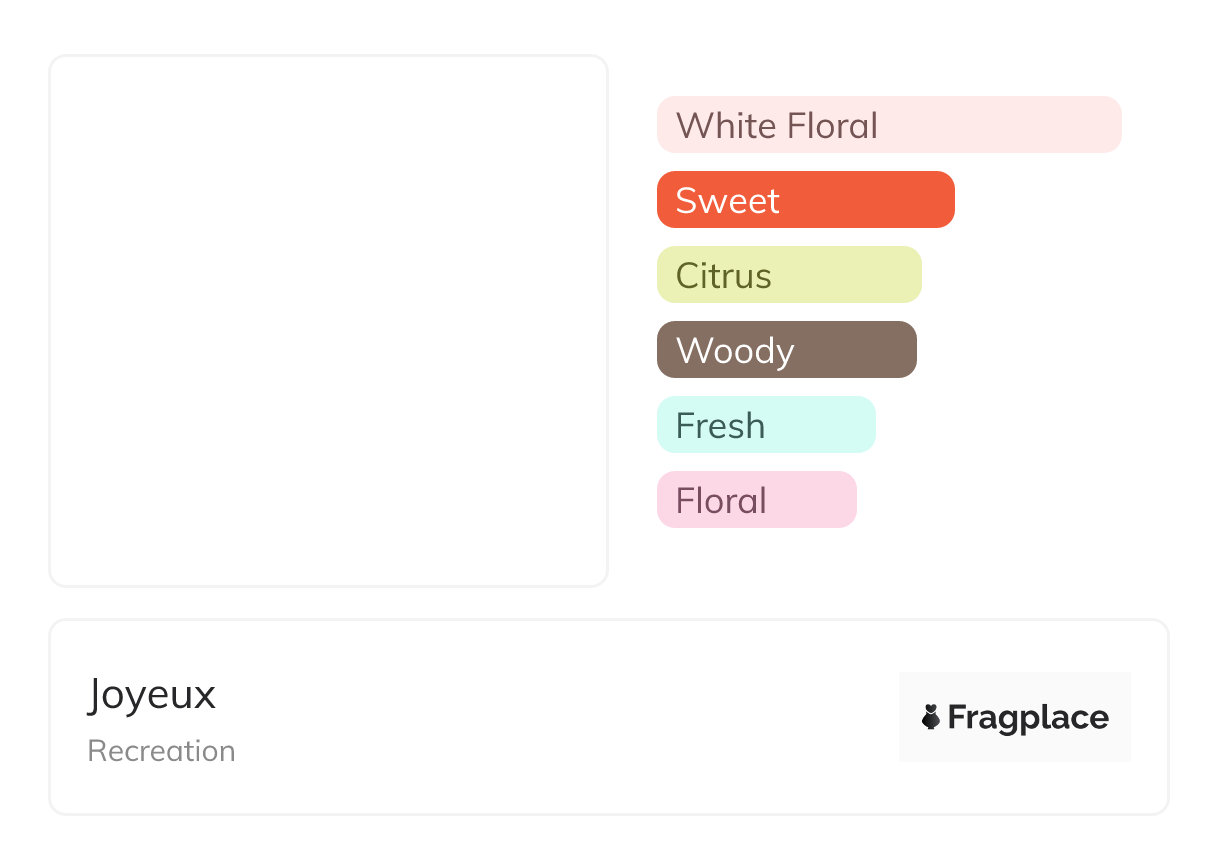Click the Joyeux fragrance title
Screen dimensions: 1218x864
point(152,694)
